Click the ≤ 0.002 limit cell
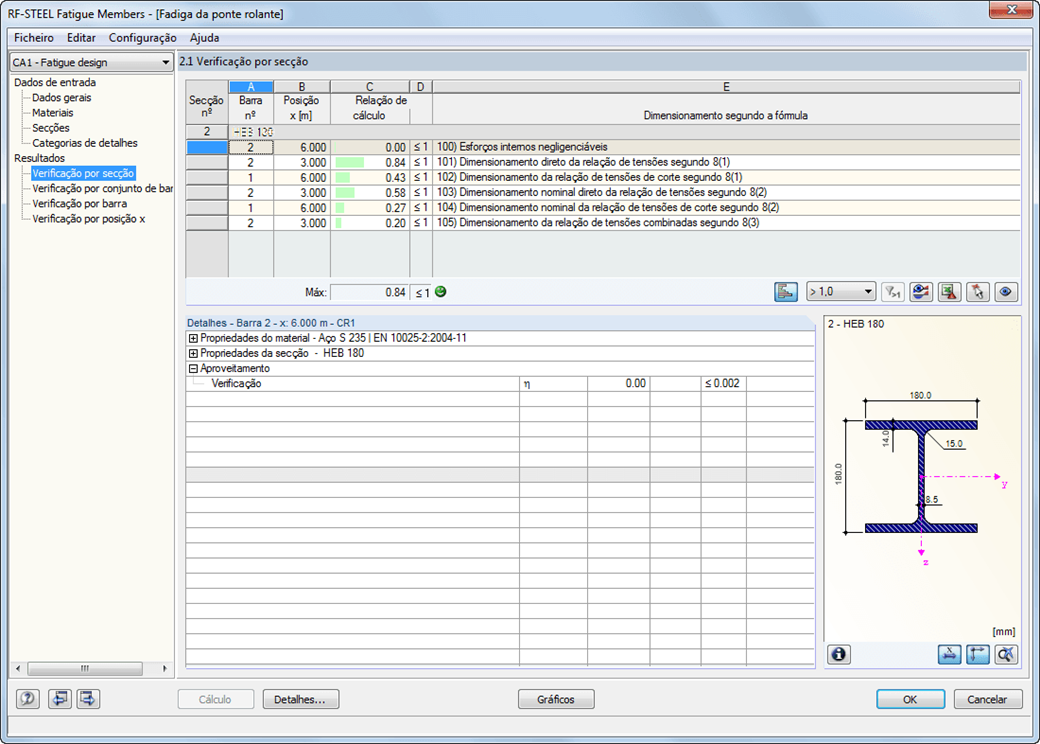 click(x=724, y=383)
